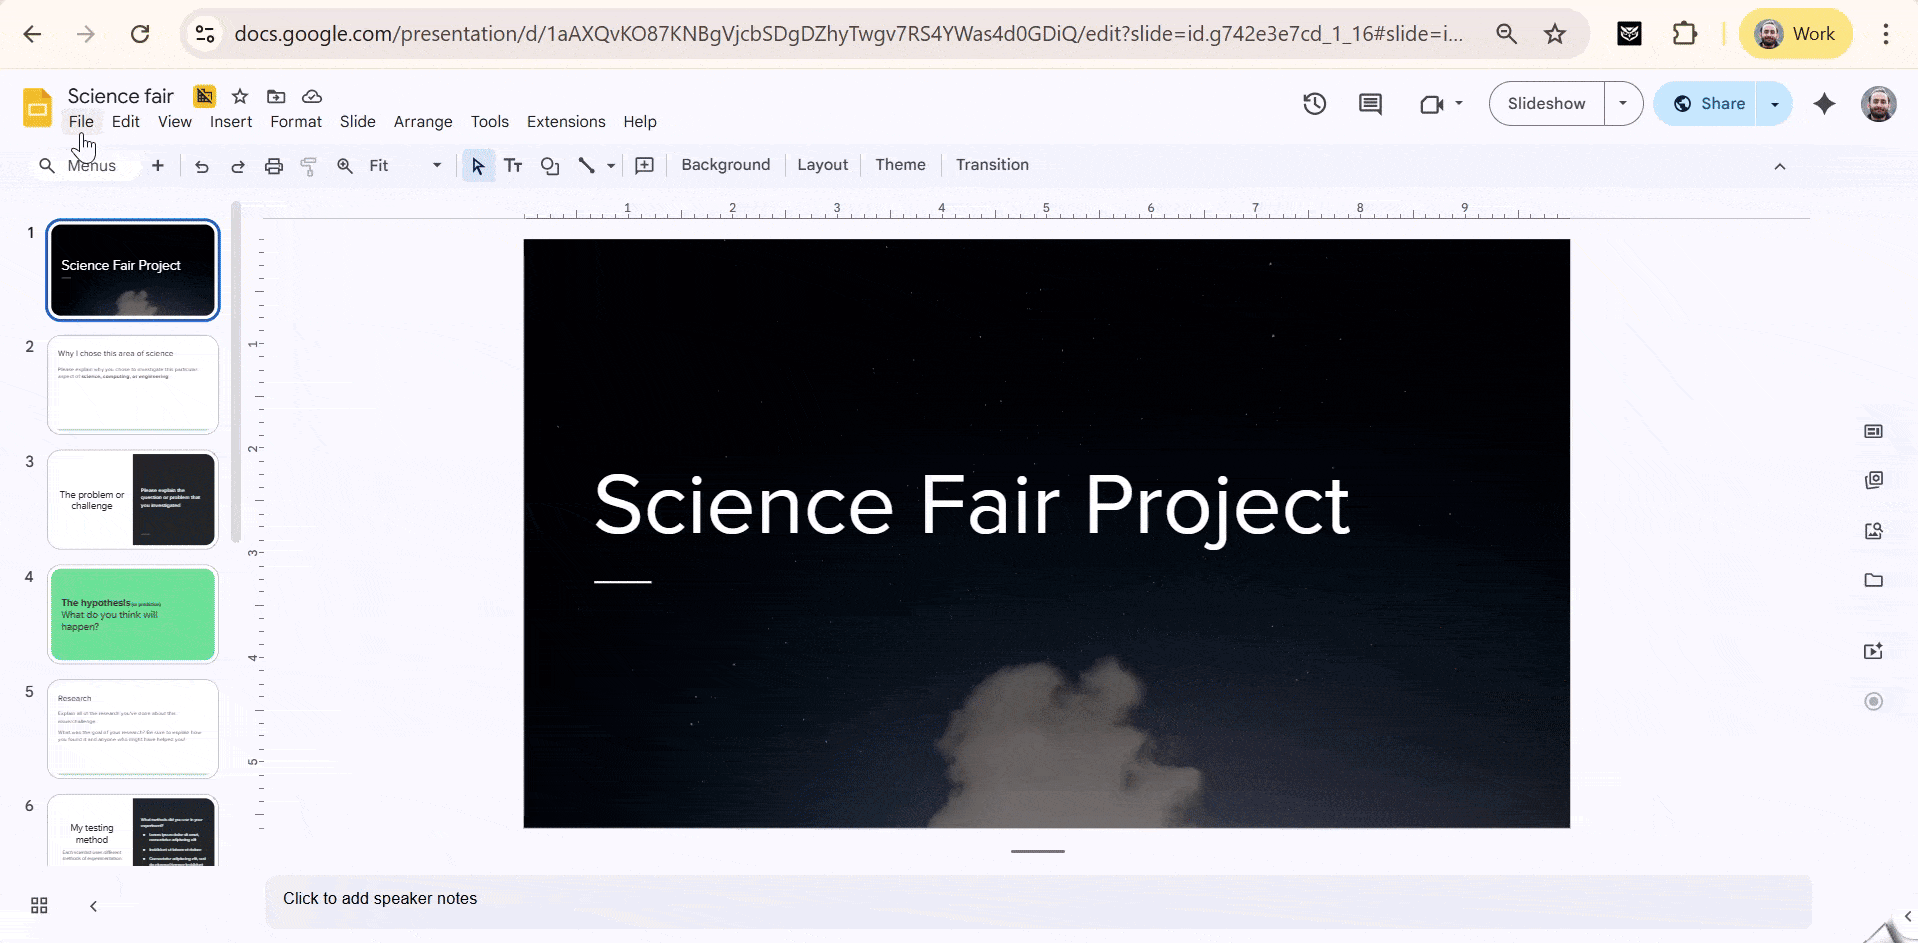
Task: Select the green hypothesis slide thumbnail
Action: [x=132, y=614]
